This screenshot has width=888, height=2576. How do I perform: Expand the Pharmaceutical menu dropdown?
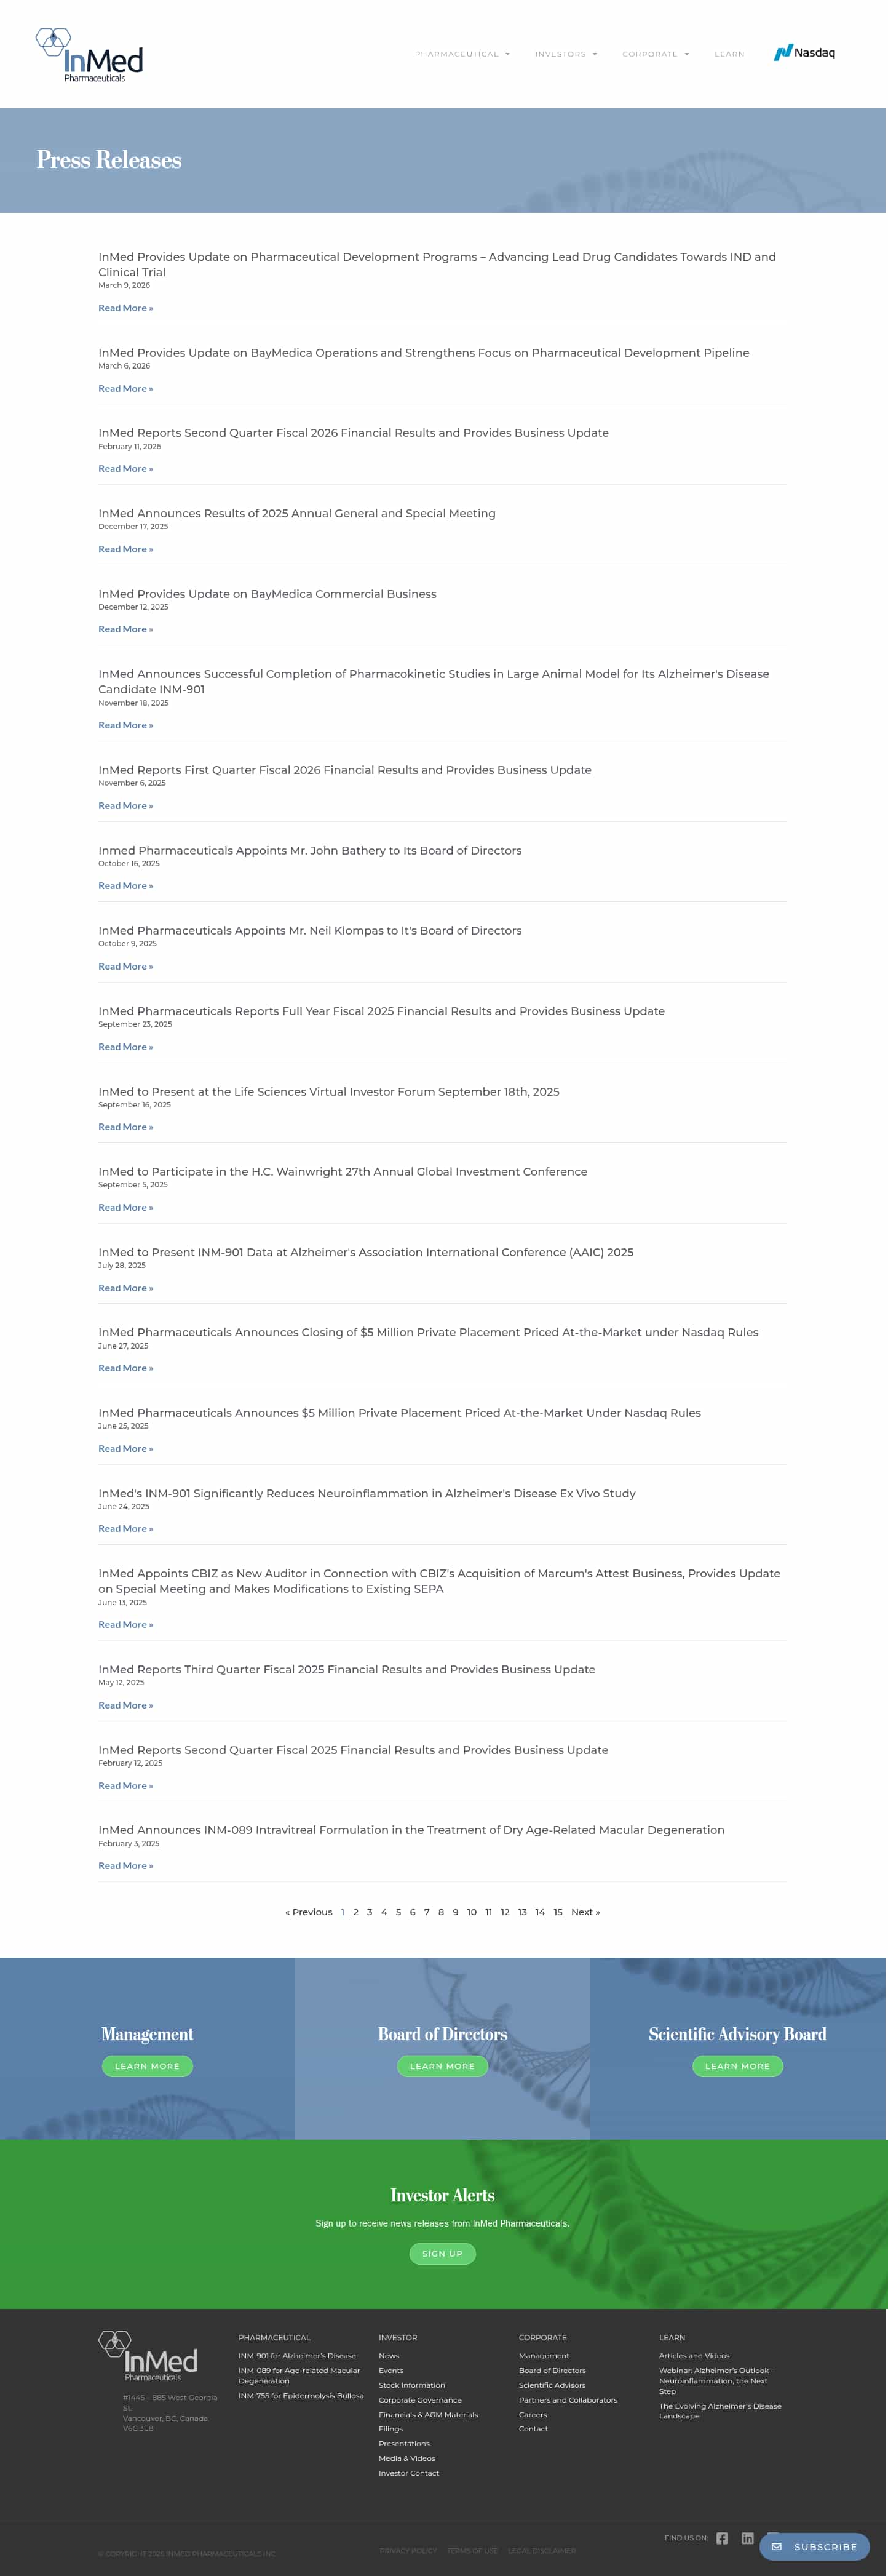coord(462,54)
